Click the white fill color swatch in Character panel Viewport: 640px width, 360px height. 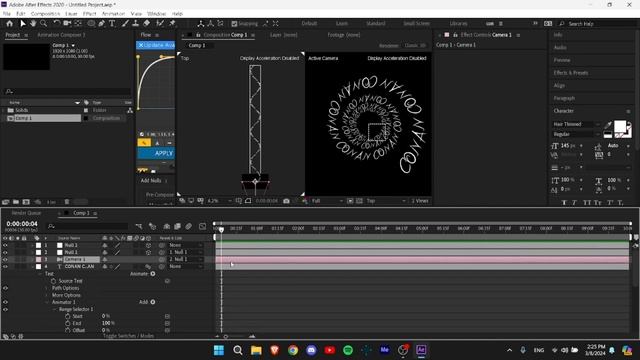click(620, 127)
